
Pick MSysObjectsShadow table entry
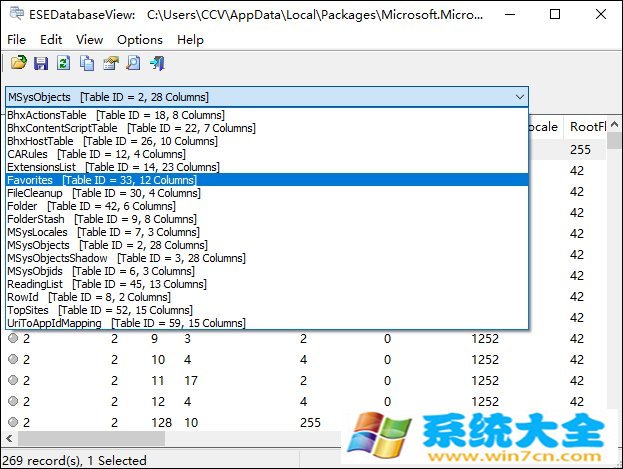(x=267, y=258)
